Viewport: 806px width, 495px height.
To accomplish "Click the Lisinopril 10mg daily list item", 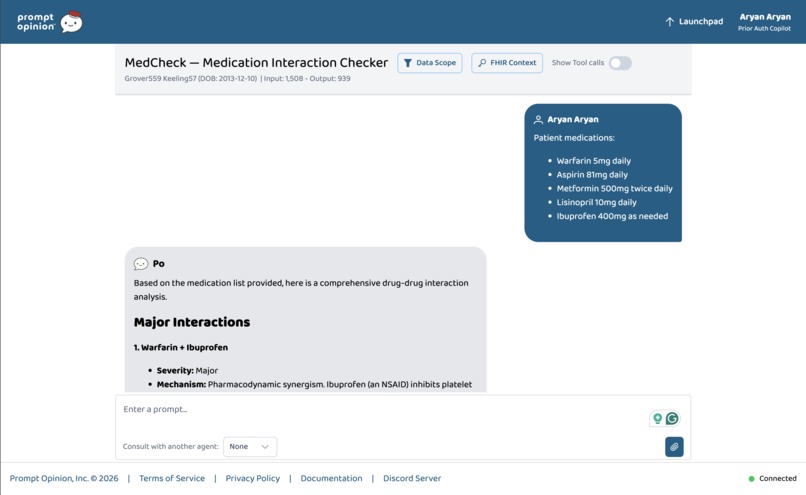I will point(596,203).
